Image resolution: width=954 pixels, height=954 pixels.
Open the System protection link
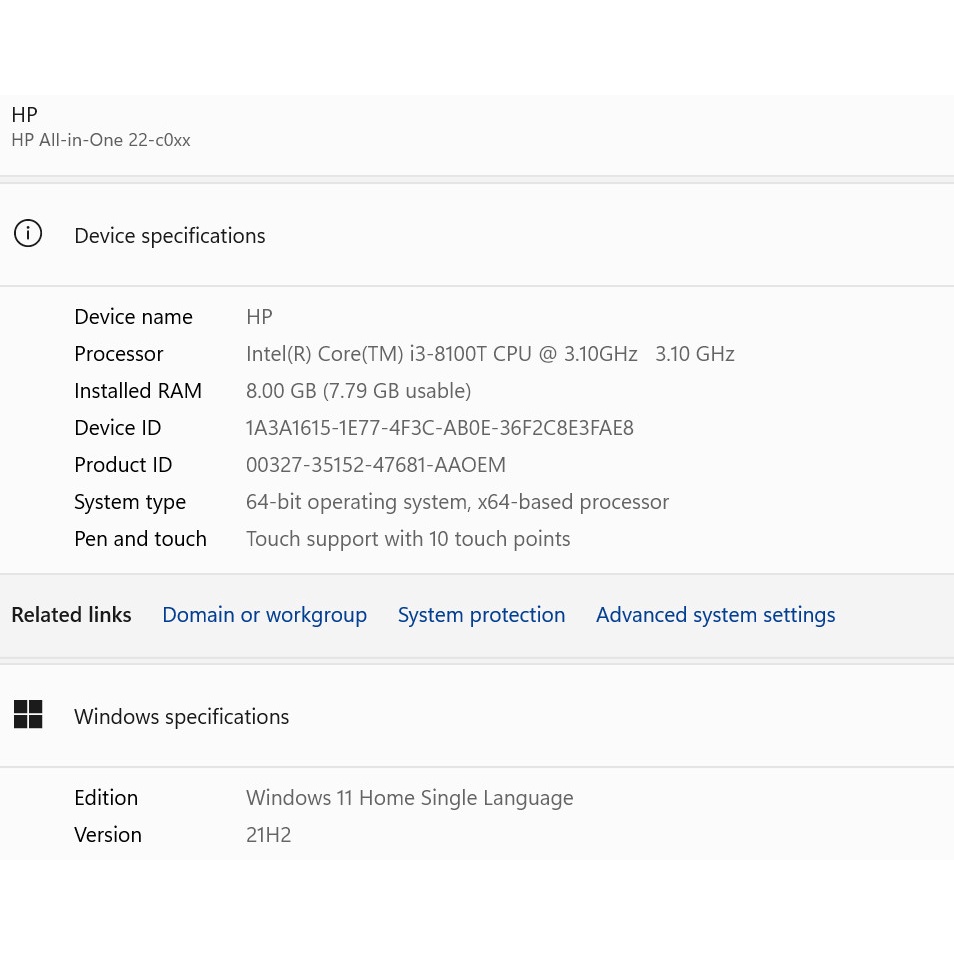tap(481, 615)
